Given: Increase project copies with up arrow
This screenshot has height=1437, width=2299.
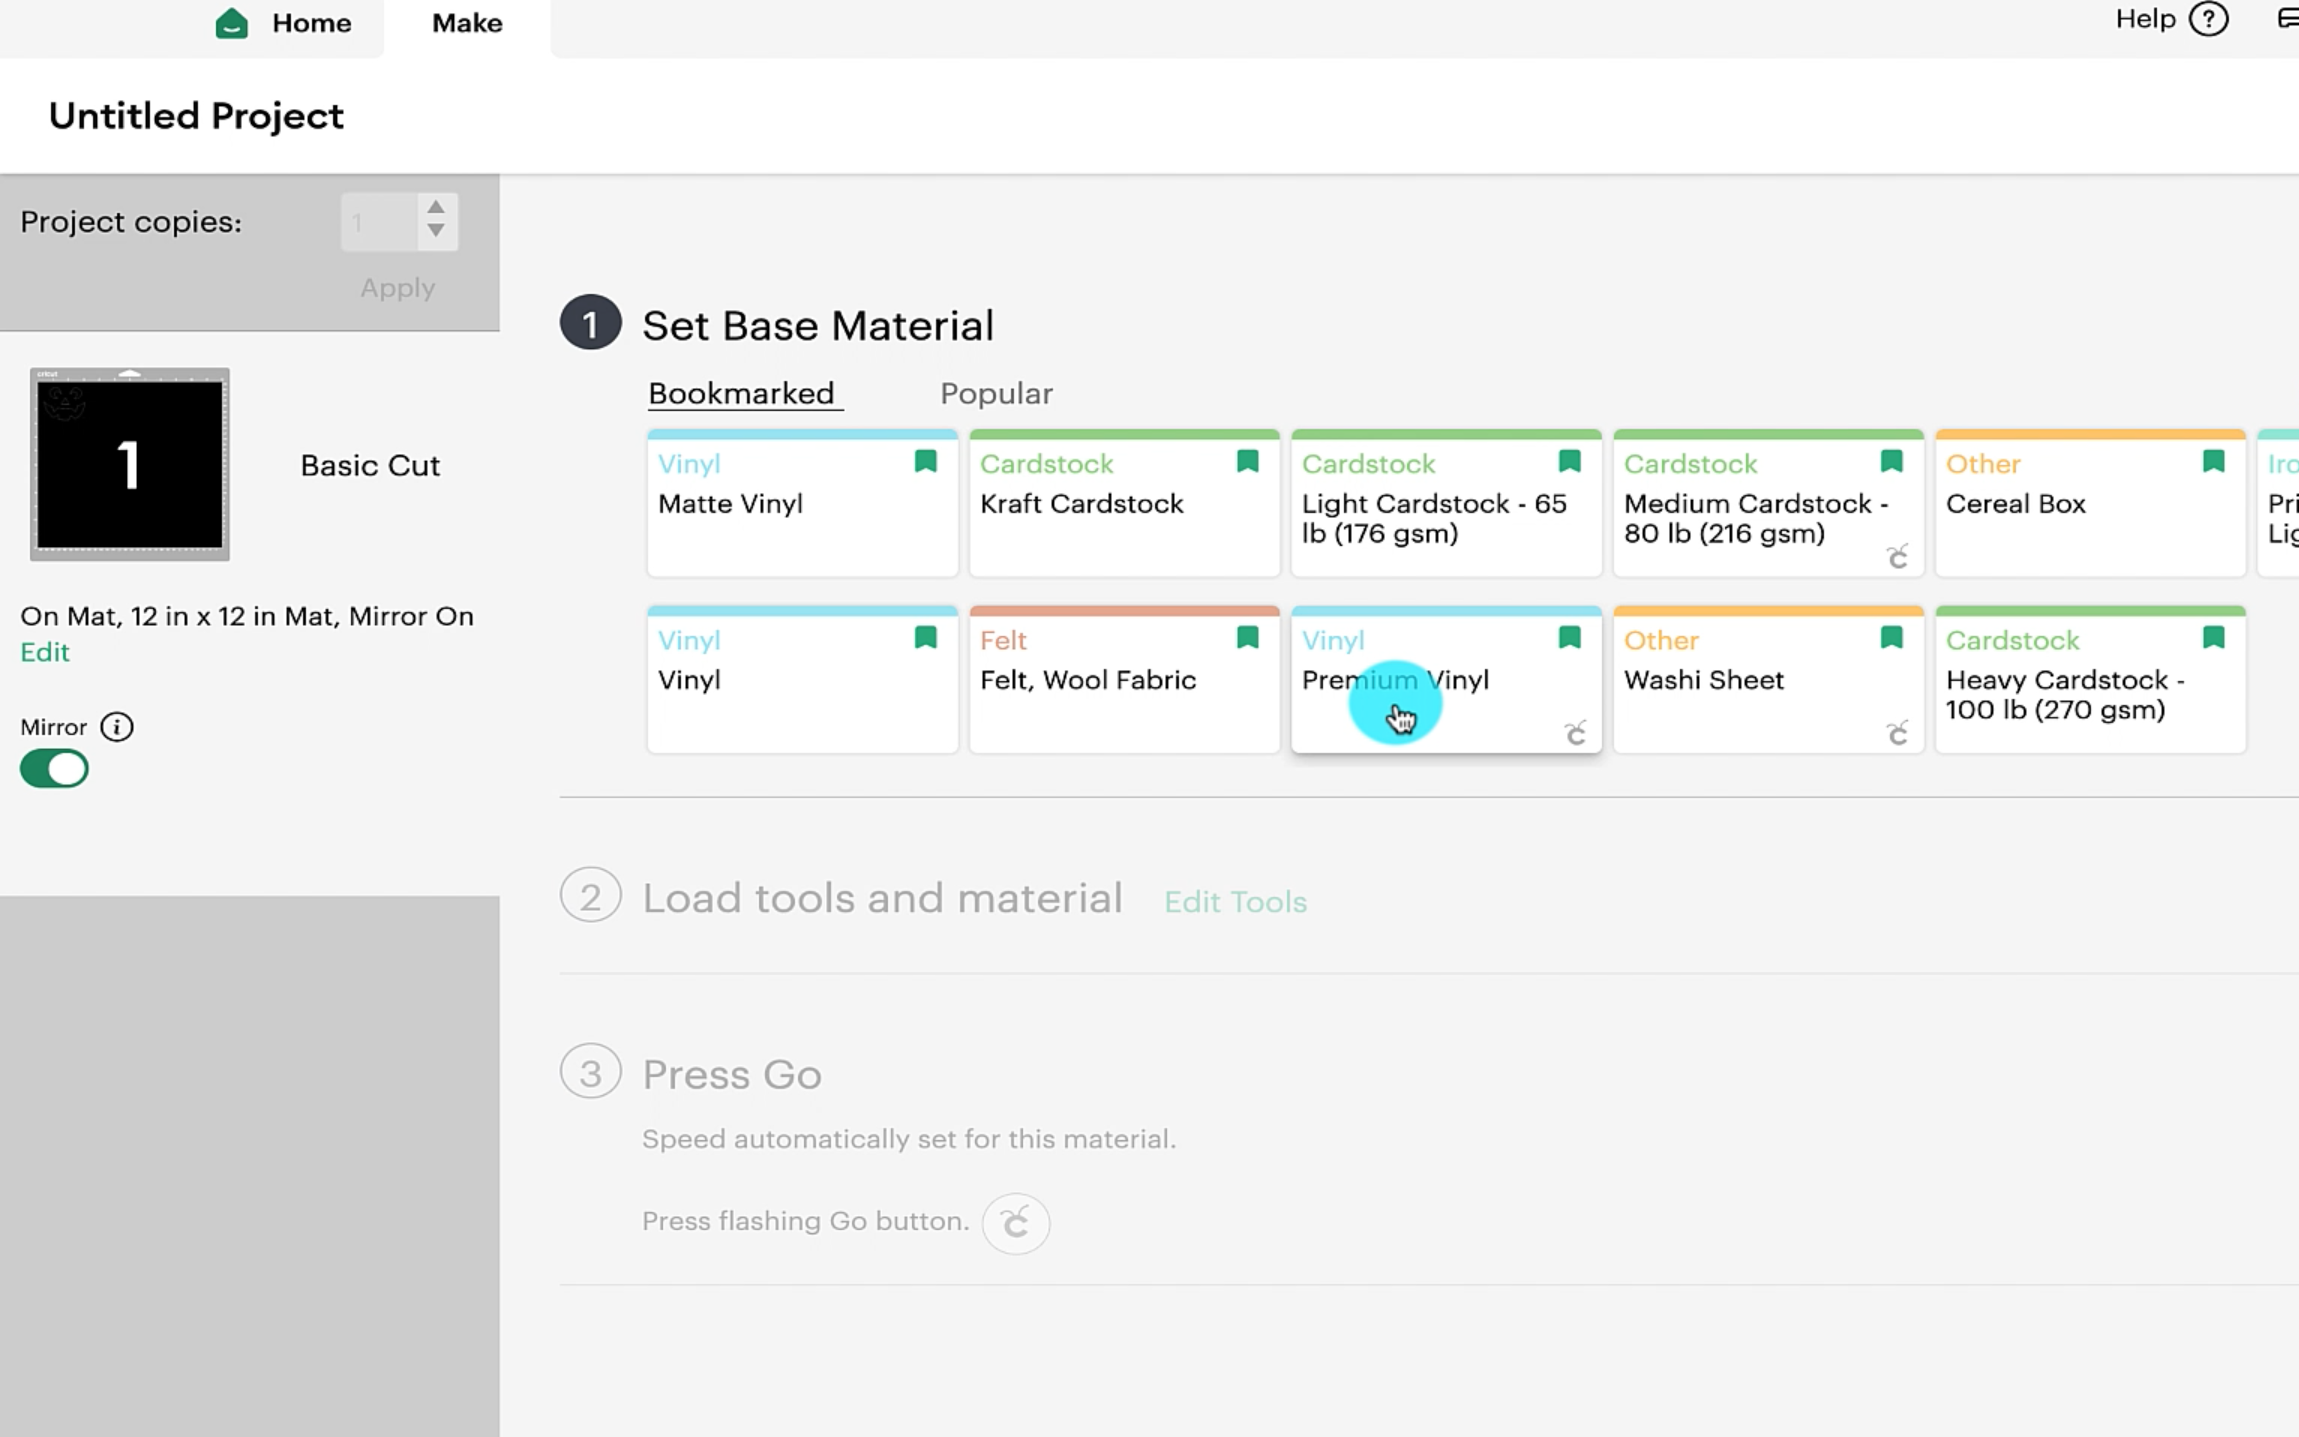Looking at the screenshot, I should coord(435,207).
